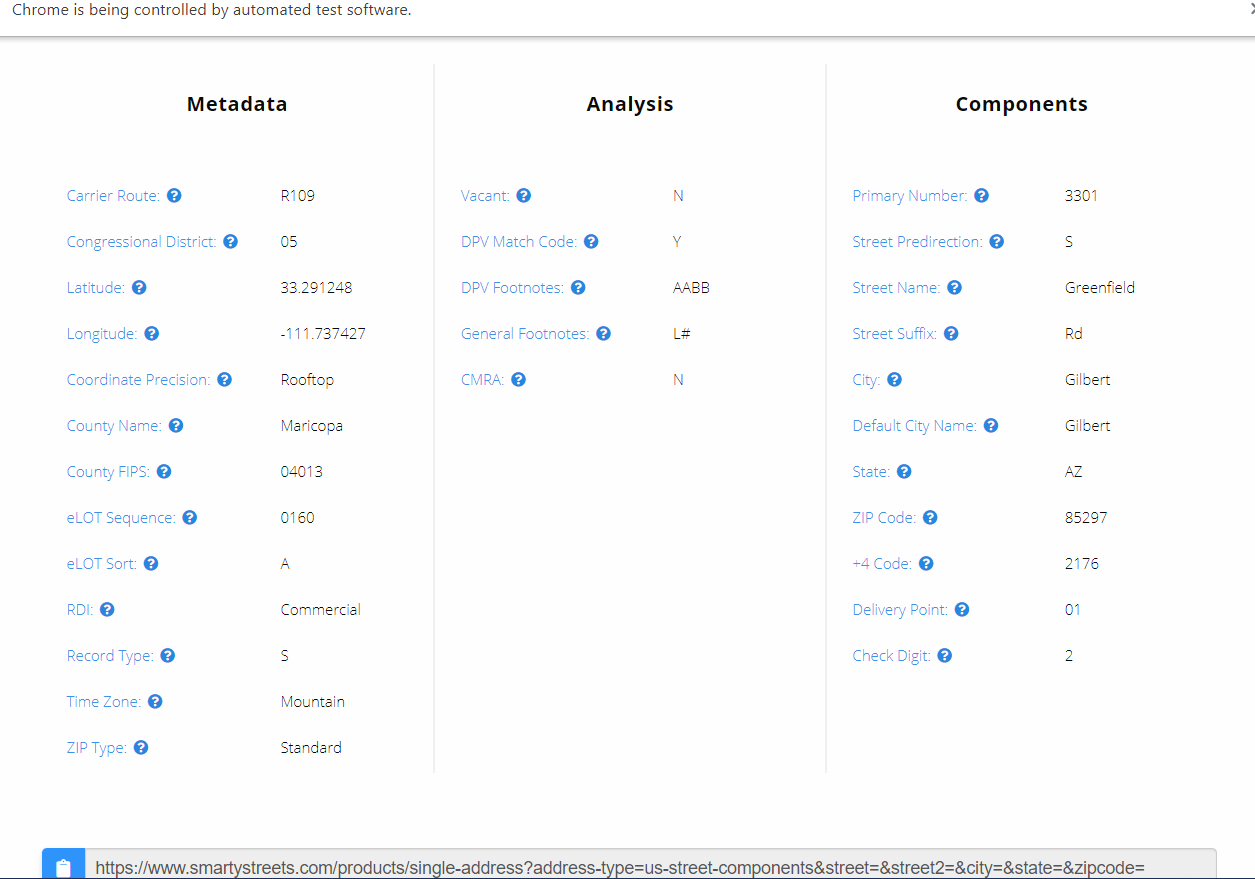
Task: Click question mark next to Street Name
Action: pyautogui.click(x=955, y=288)
